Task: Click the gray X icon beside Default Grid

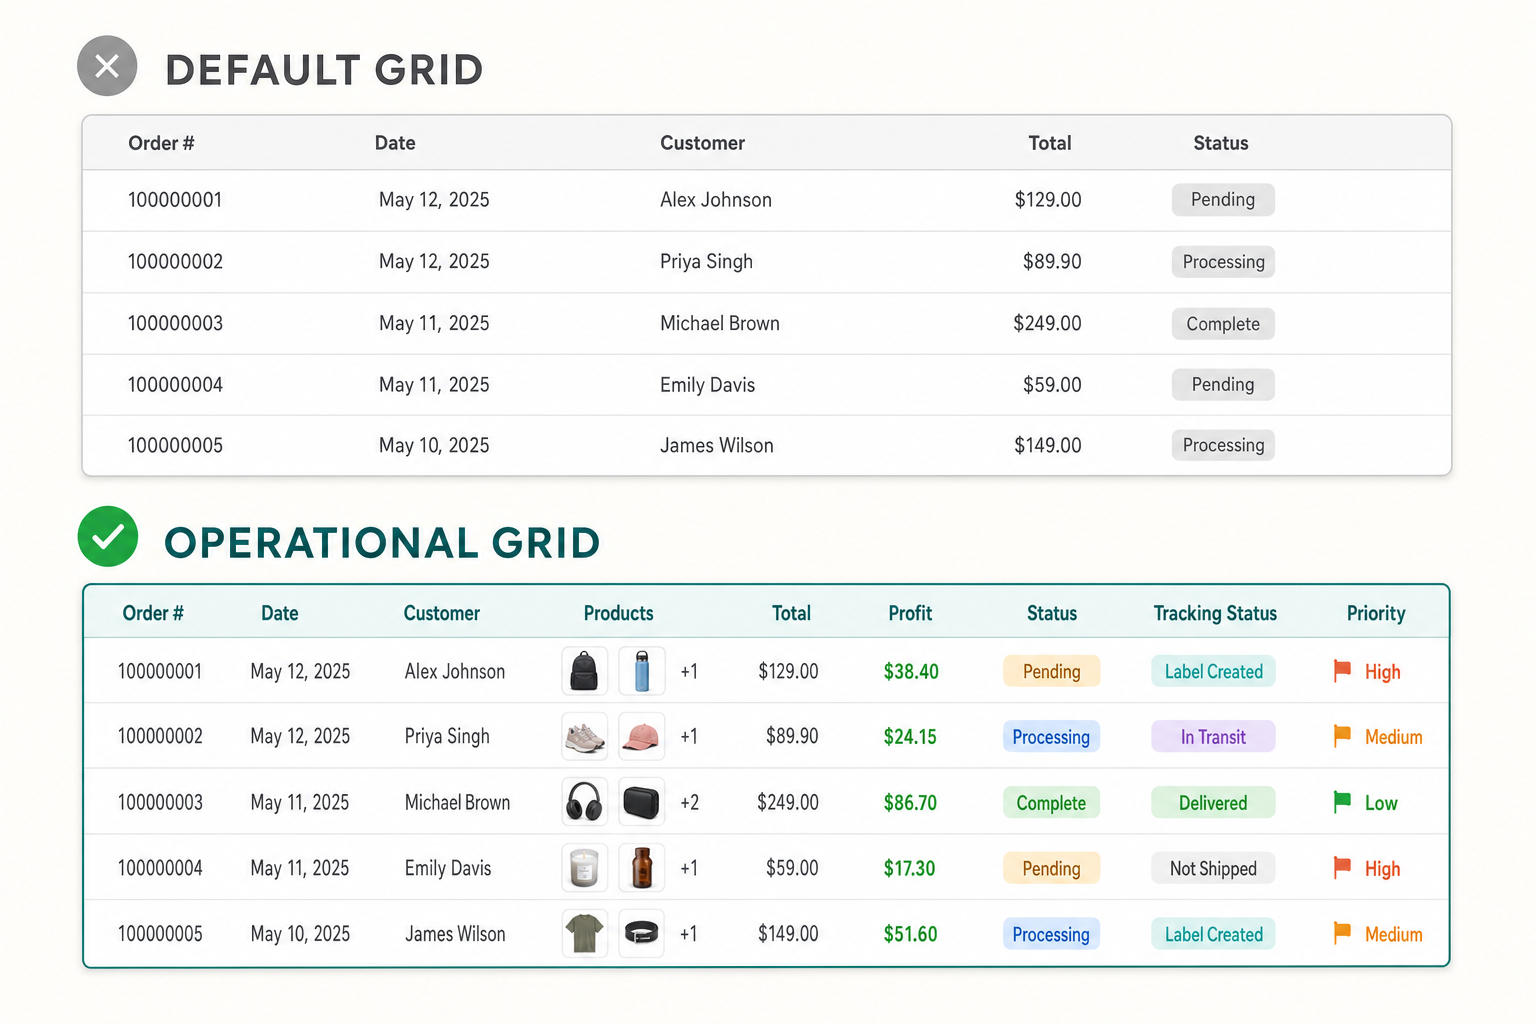Action: [107, 66]
